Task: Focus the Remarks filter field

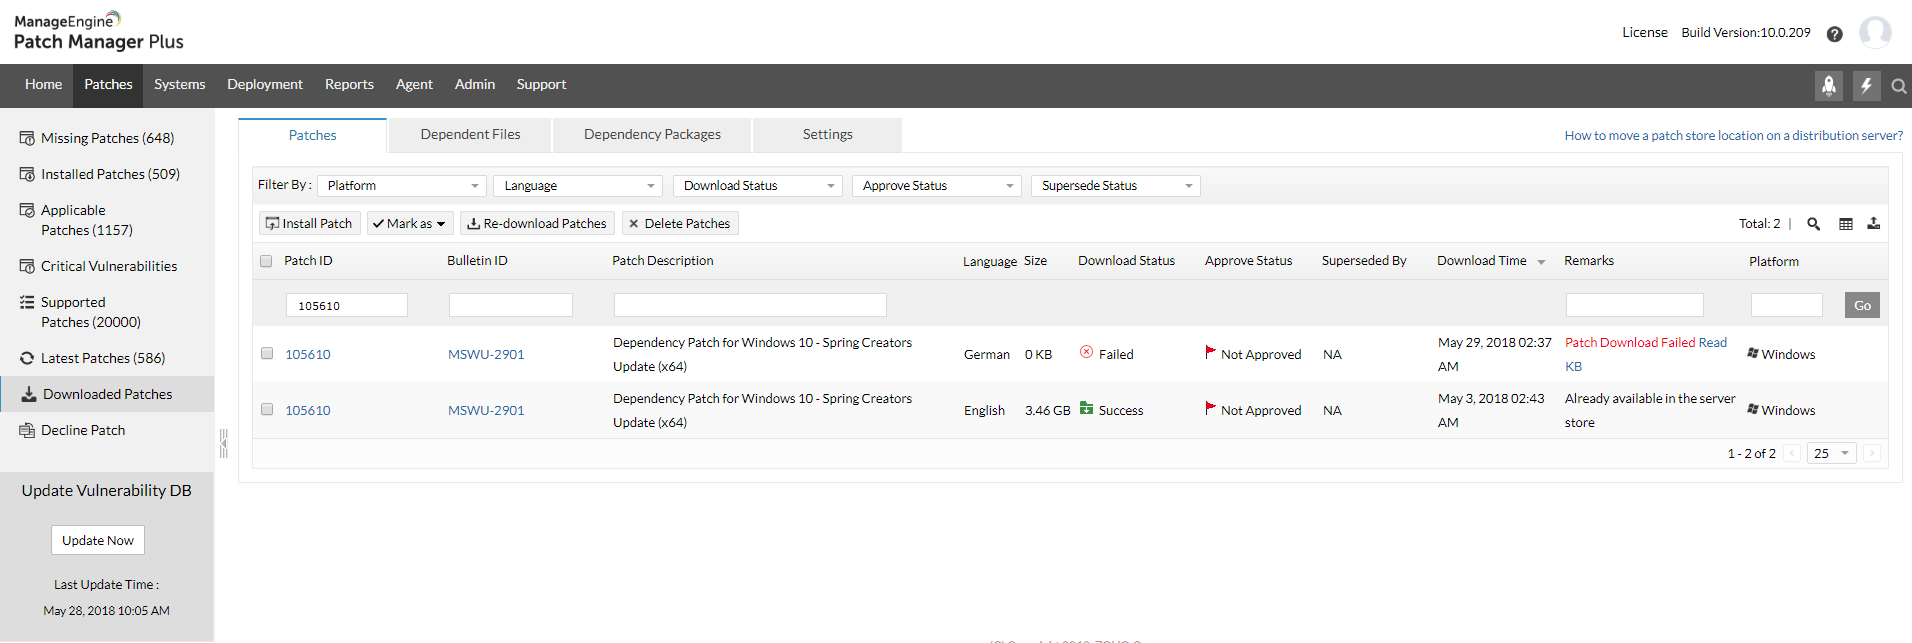Action: [1635, 305]
